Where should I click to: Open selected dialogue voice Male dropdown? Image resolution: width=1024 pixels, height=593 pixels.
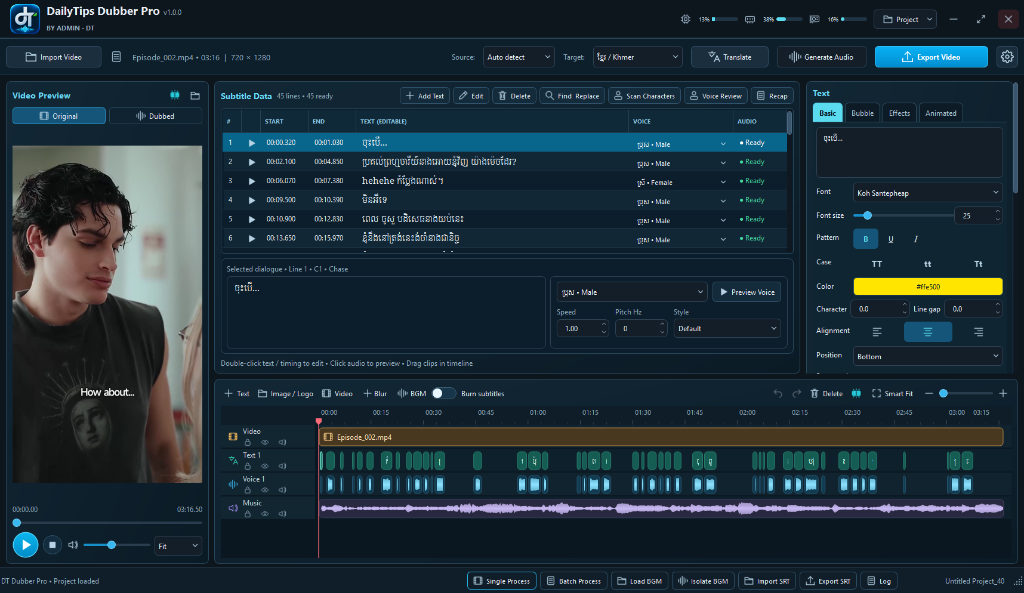[632, 292]
